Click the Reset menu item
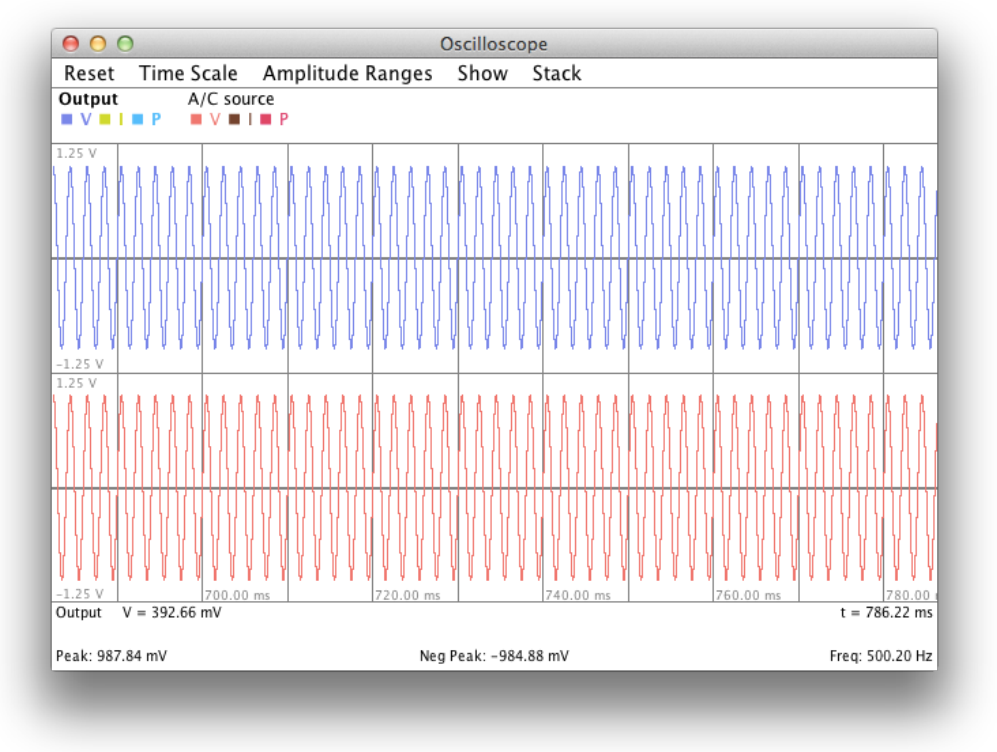This screenshot has width=997, height=752. click(89, 73)
